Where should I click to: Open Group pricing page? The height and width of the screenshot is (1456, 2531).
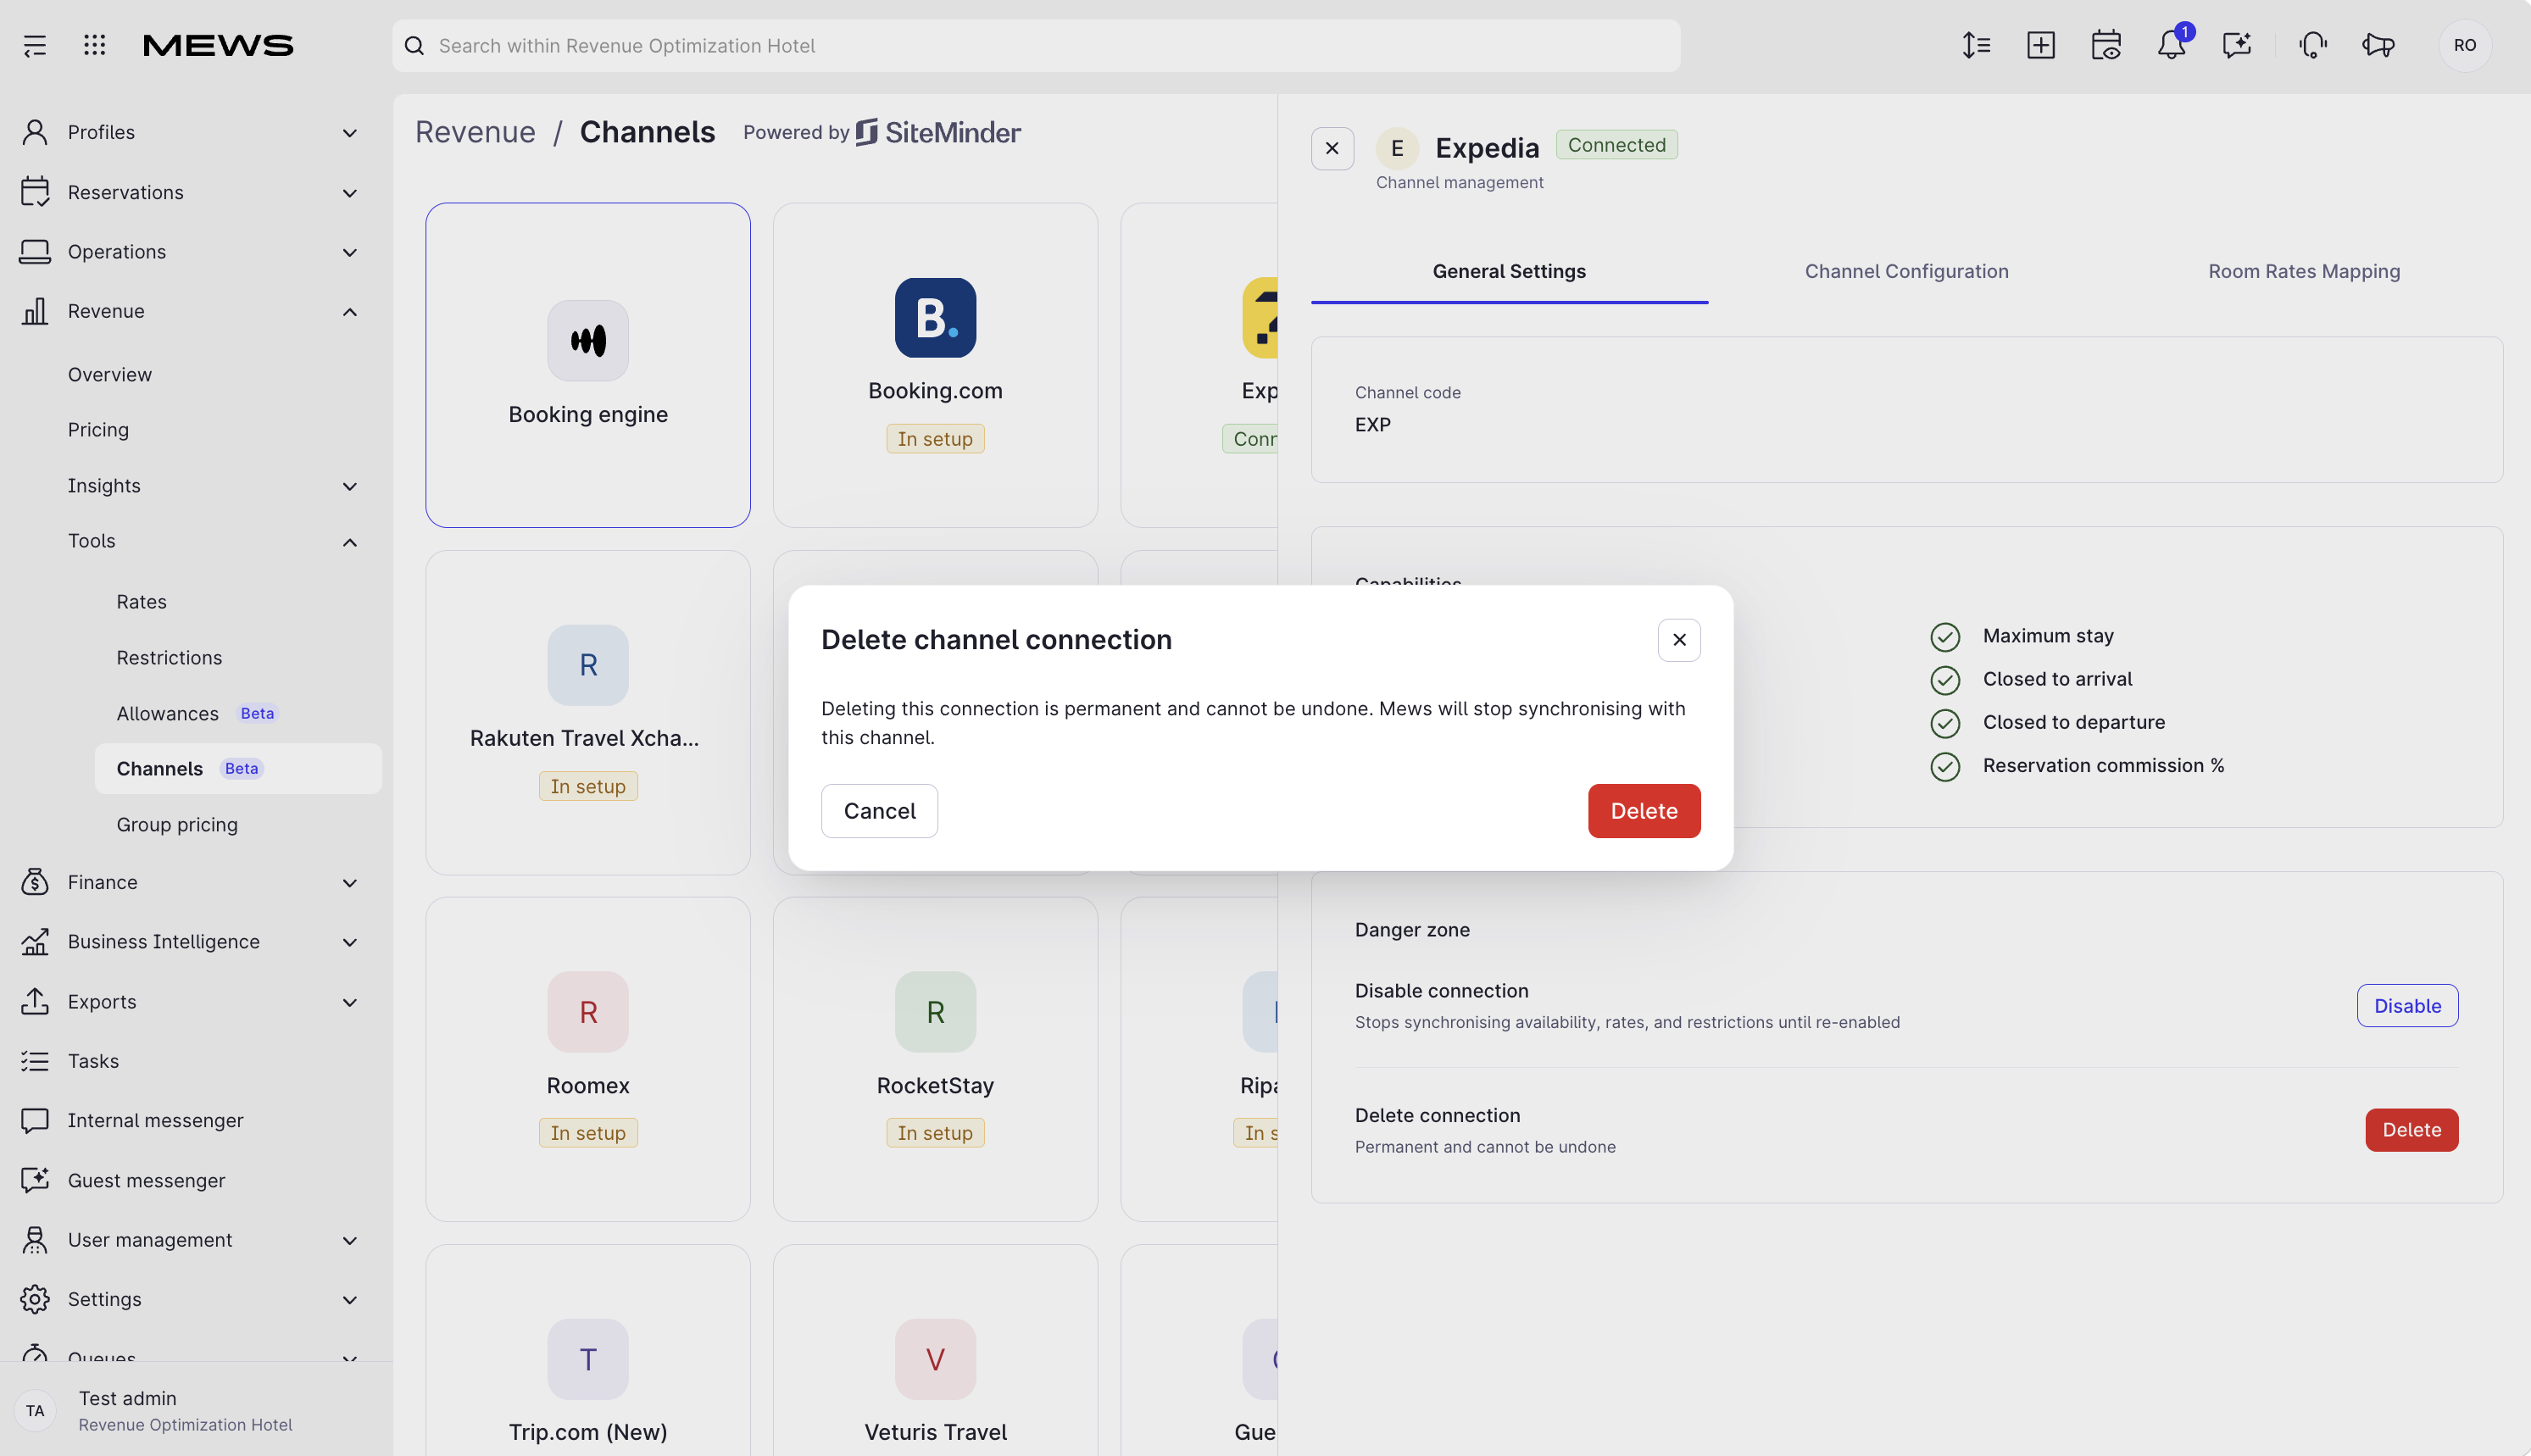click(177, 825)
